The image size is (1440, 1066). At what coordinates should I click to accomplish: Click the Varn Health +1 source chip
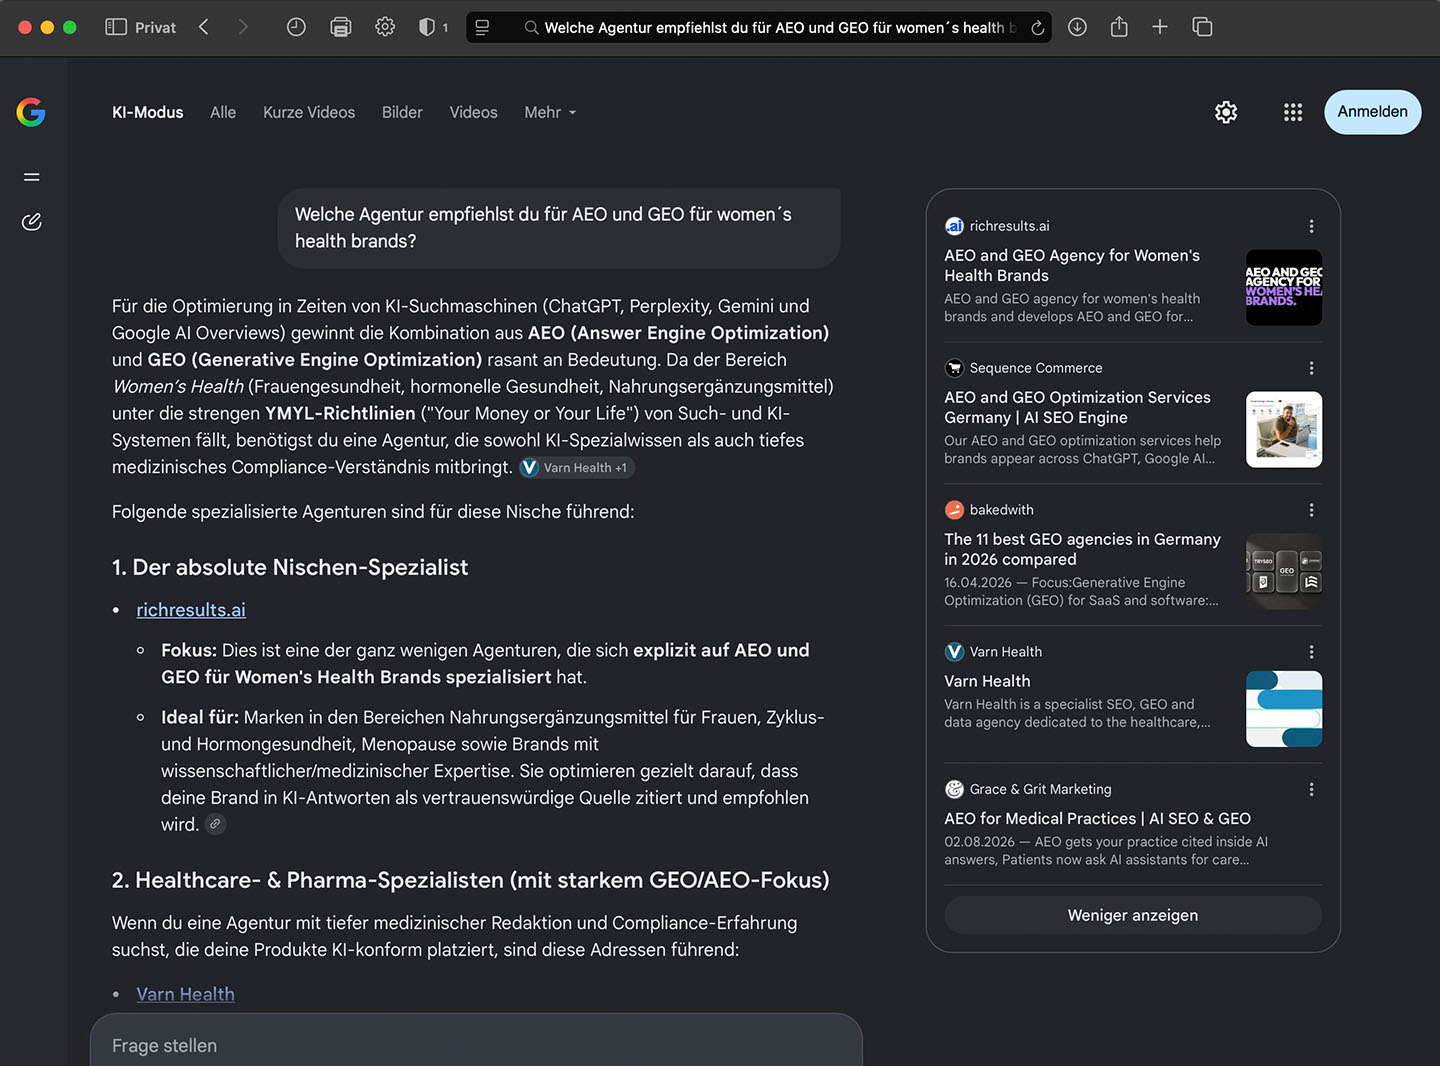tap(577, 467)
